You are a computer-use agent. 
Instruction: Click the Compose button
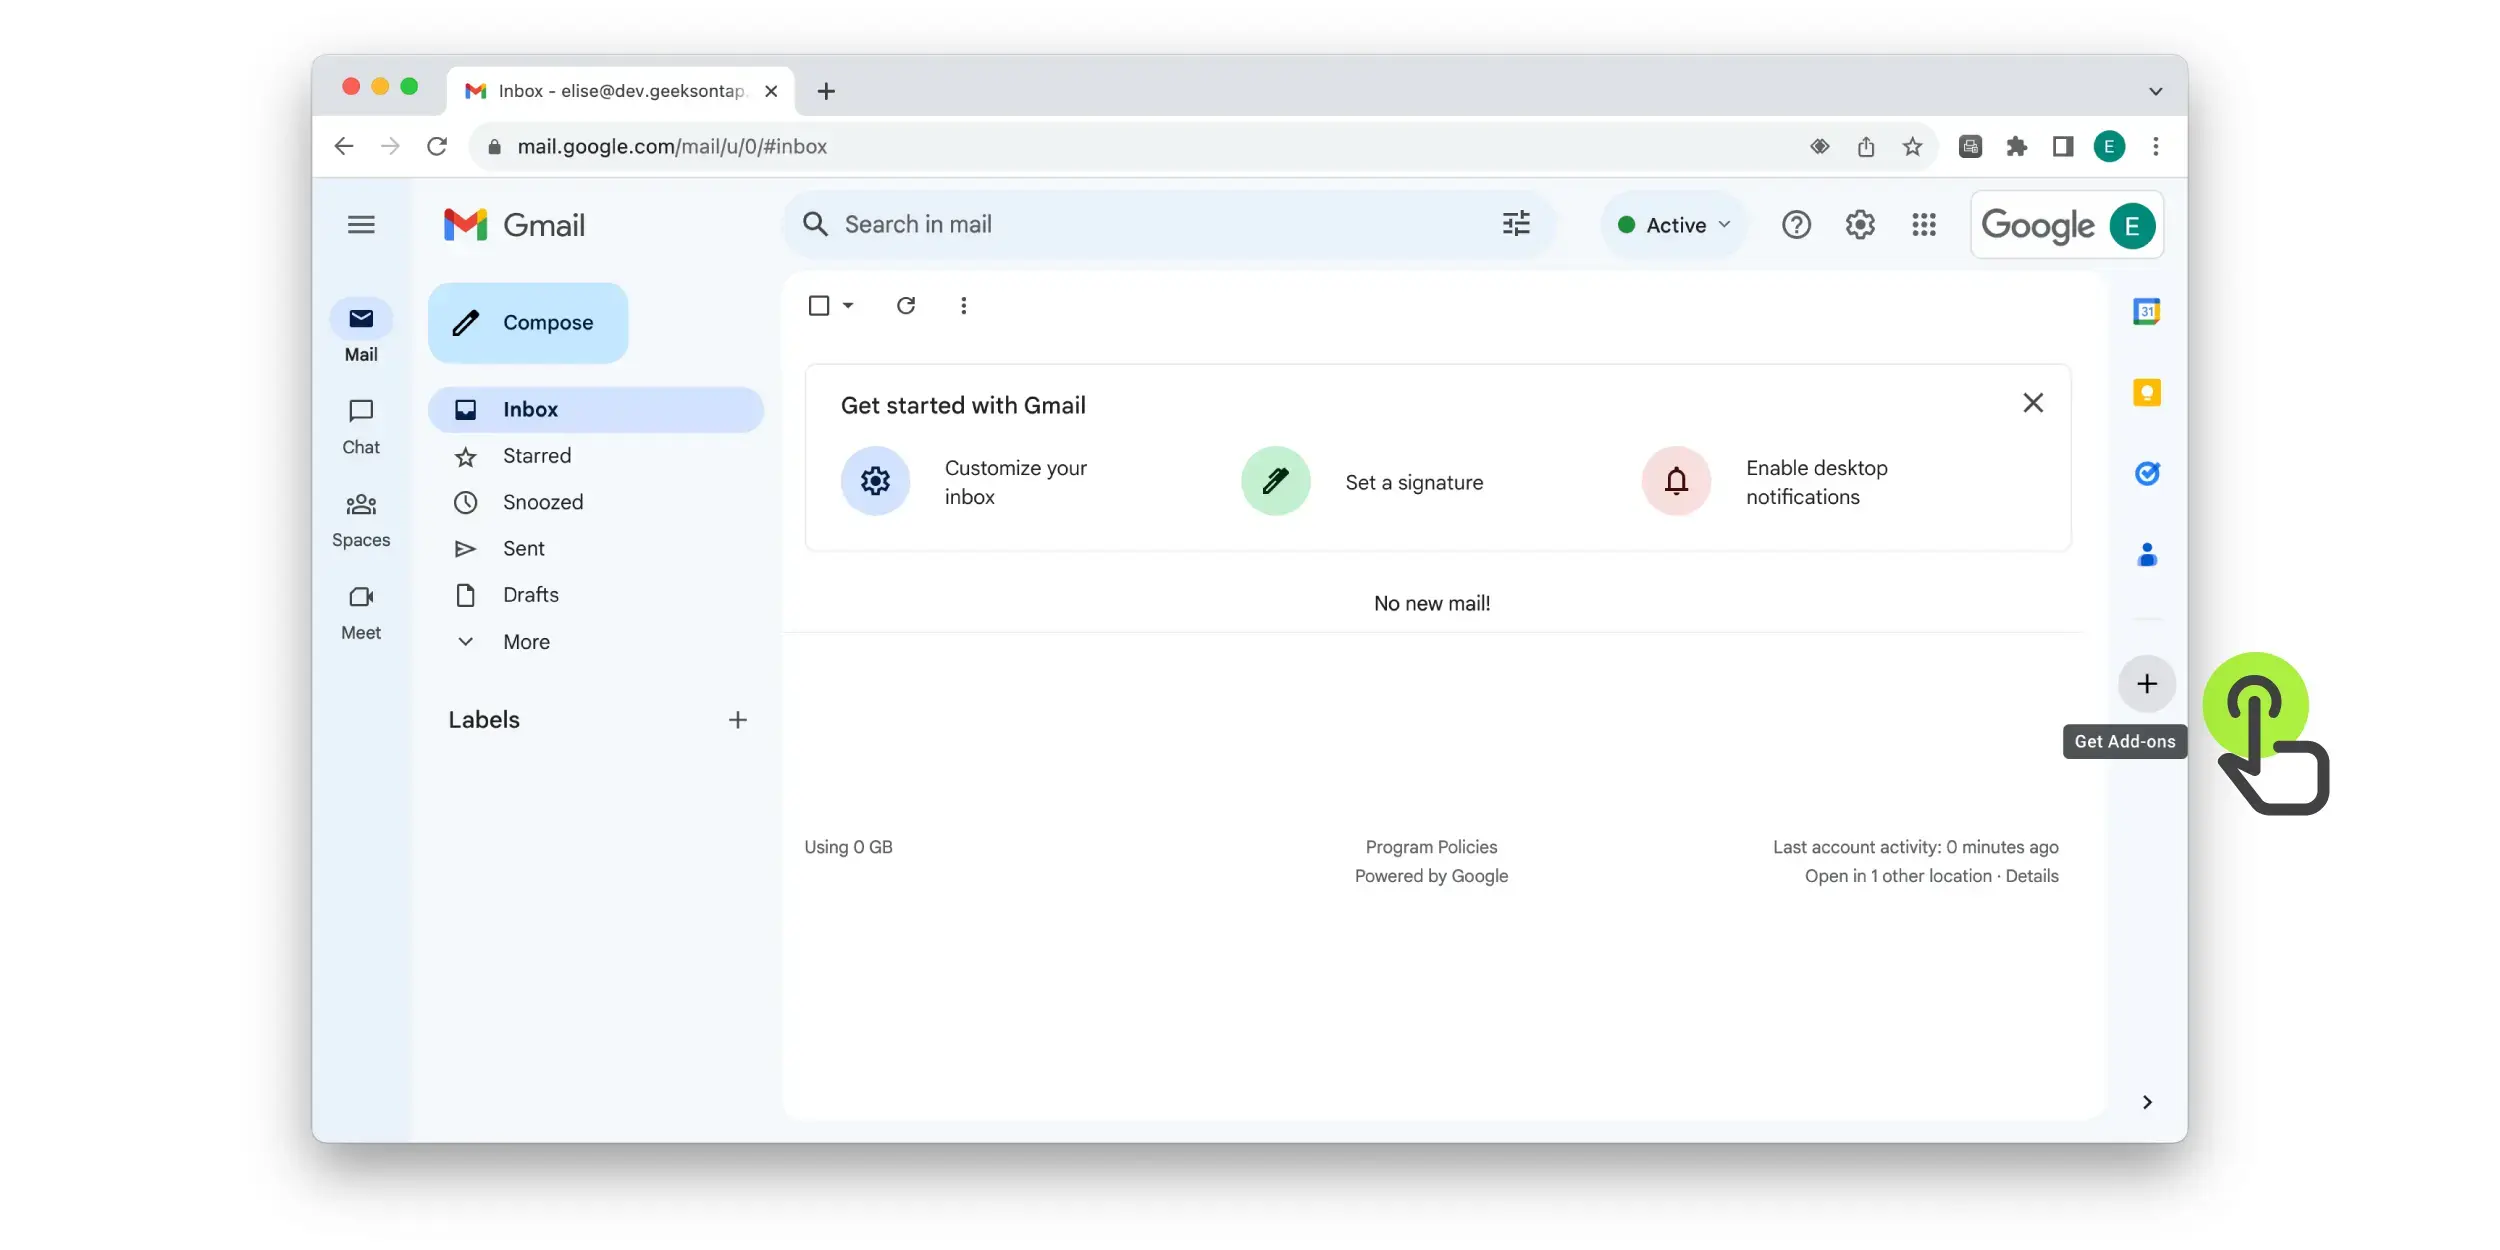coord(528,323)
